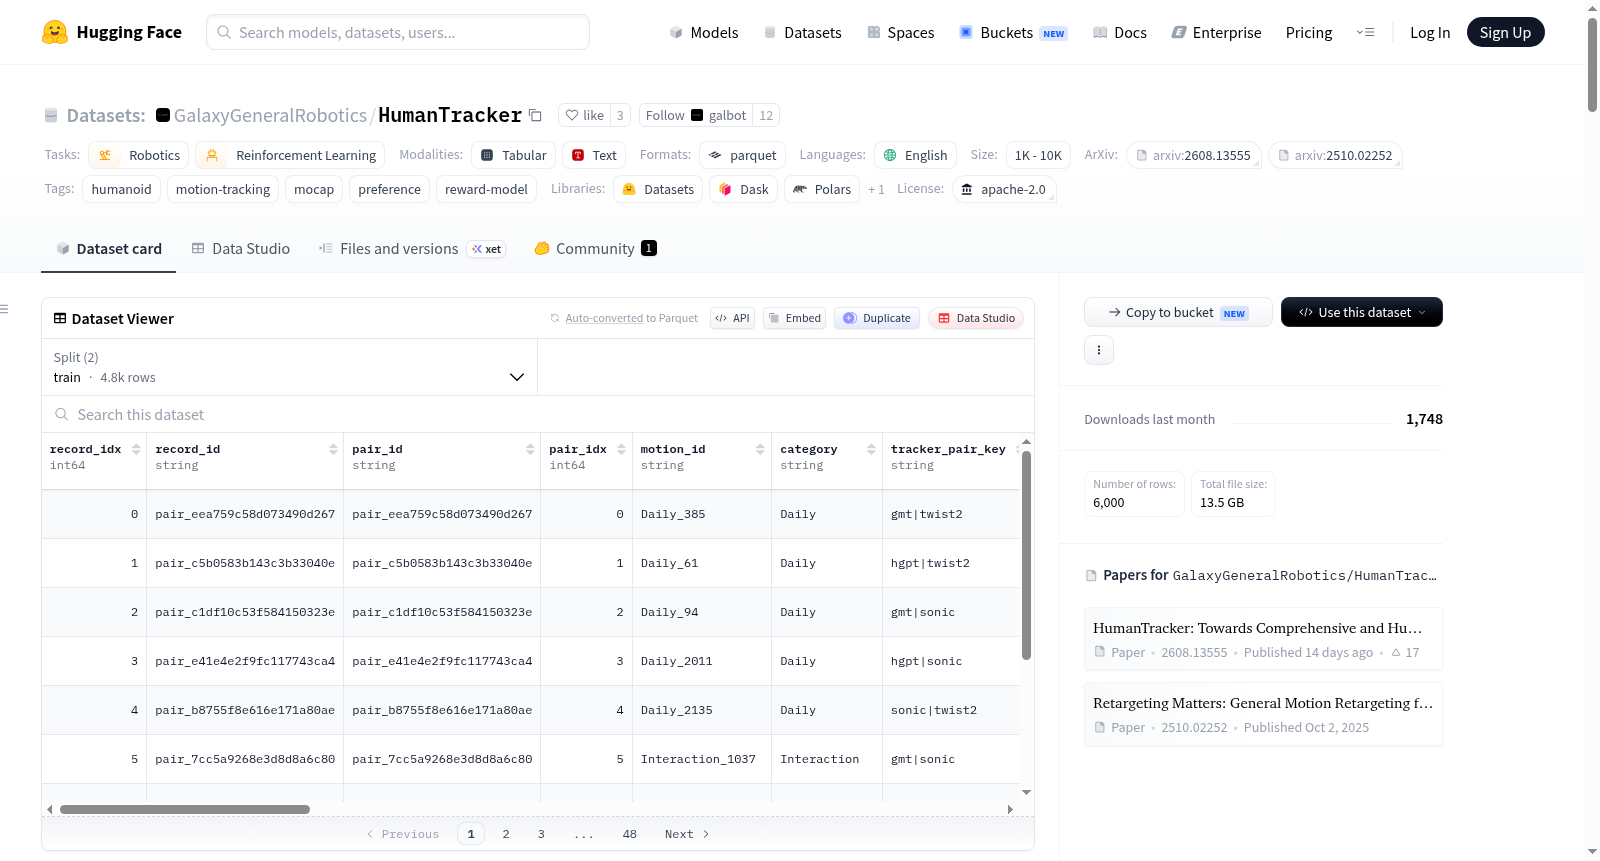Open Spaces in top navigation
This screenshot has height=861, width=1600.
pos(901,32)
